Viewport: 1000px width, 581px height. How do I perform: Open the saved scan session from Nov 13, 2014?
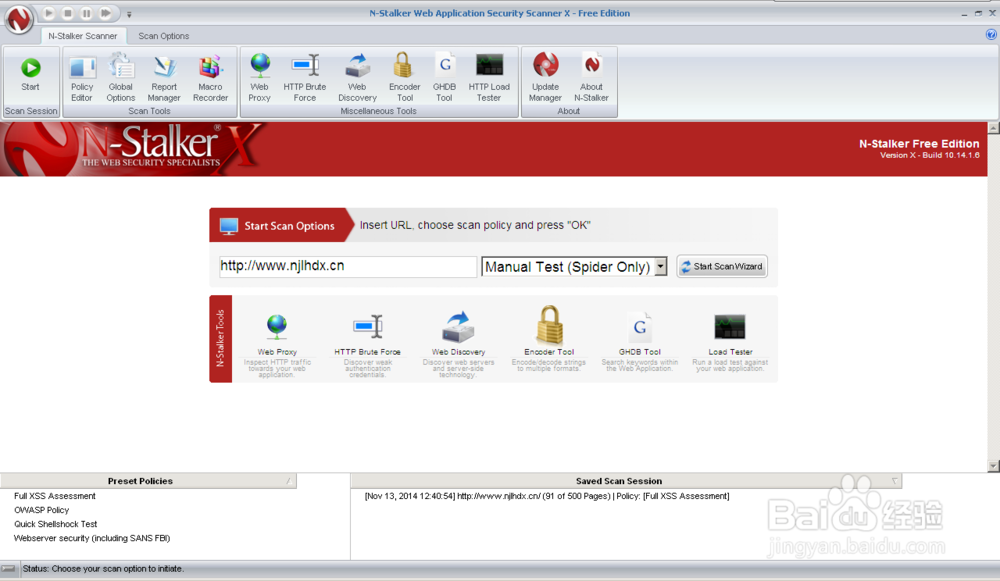[547, 496]
